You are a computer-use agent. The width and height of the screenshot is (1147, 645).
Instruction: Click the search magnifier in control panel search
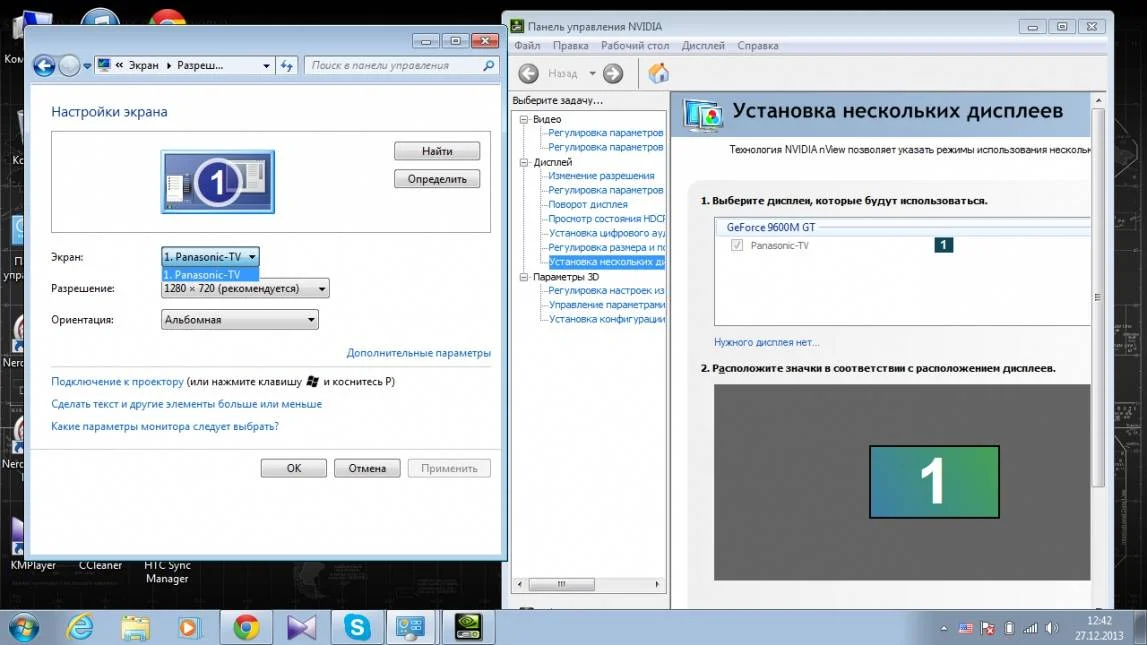coord(488,65)
